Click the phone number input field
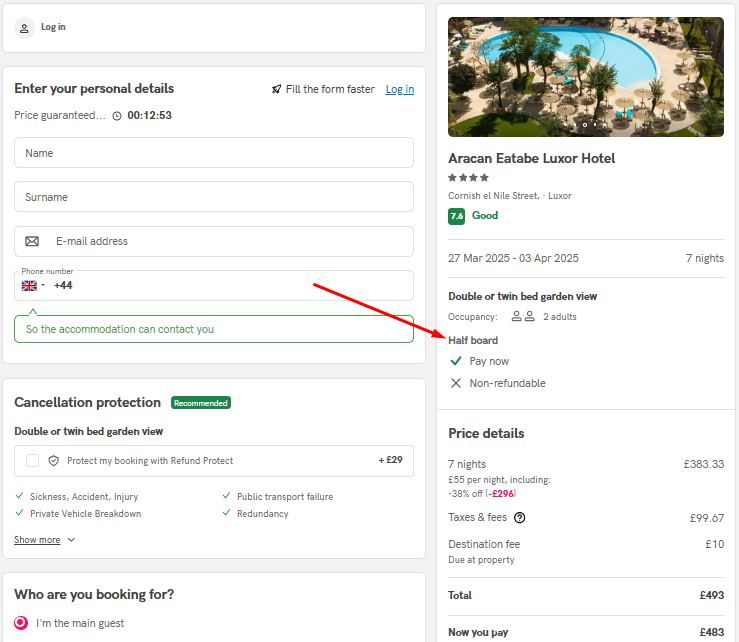The width and height of the screenshot is (739, 642). point(214,286)
